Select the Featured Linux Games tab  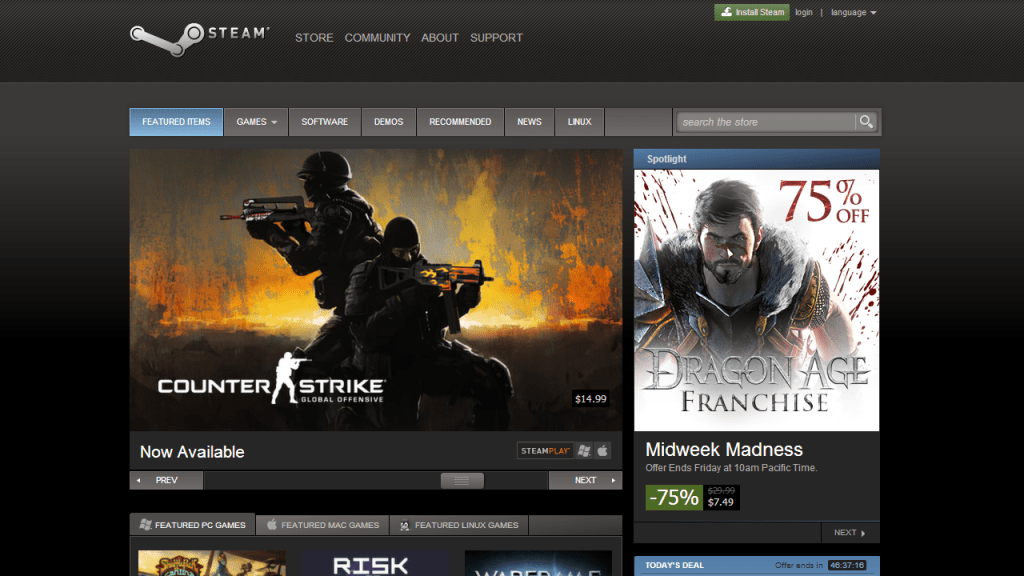click(x=458, y=525)
